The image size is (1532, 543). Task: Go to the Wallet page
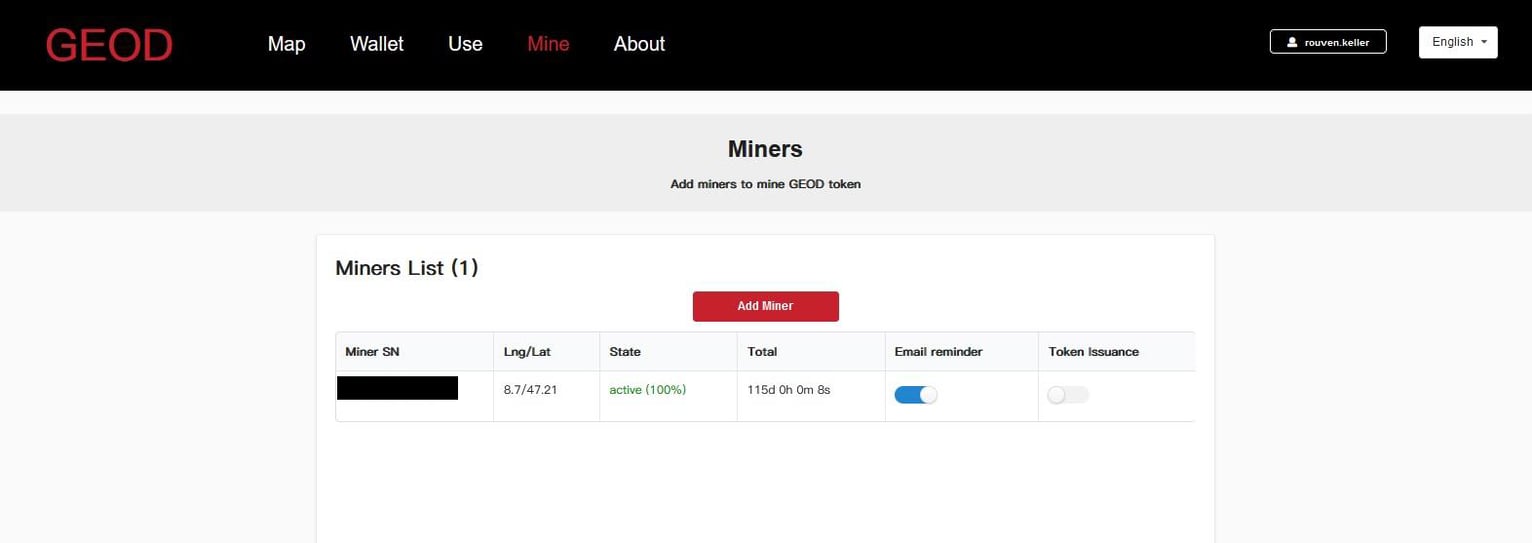click(x=376, y=44)
